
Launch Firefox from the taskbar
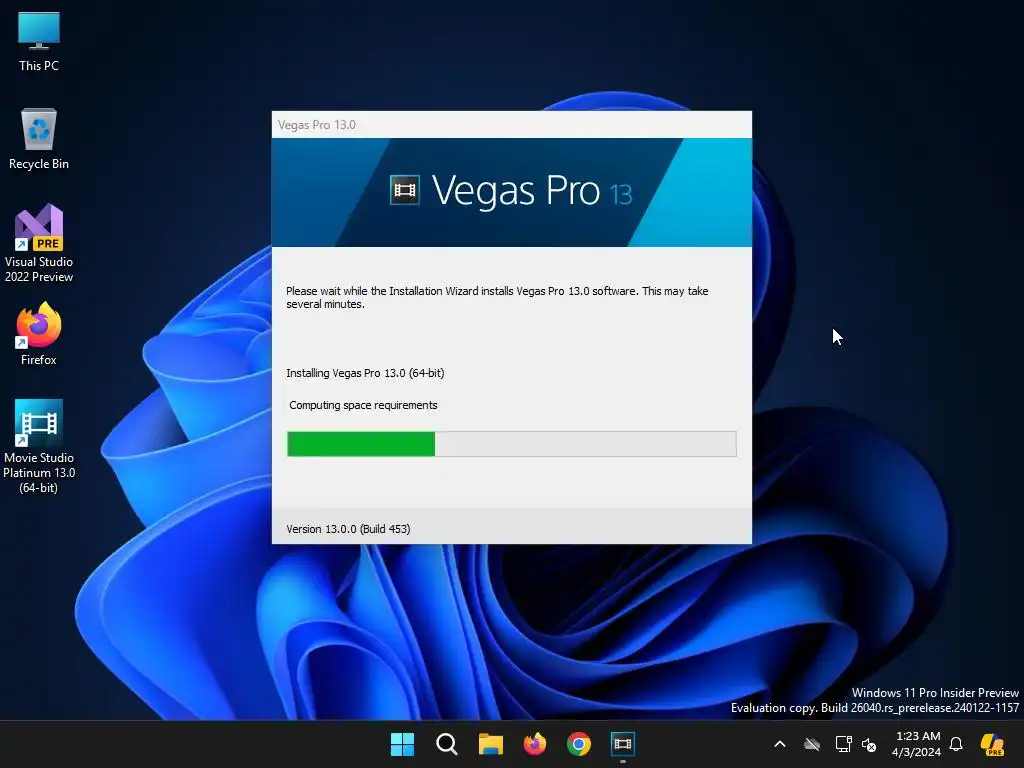tap(535, 744)
